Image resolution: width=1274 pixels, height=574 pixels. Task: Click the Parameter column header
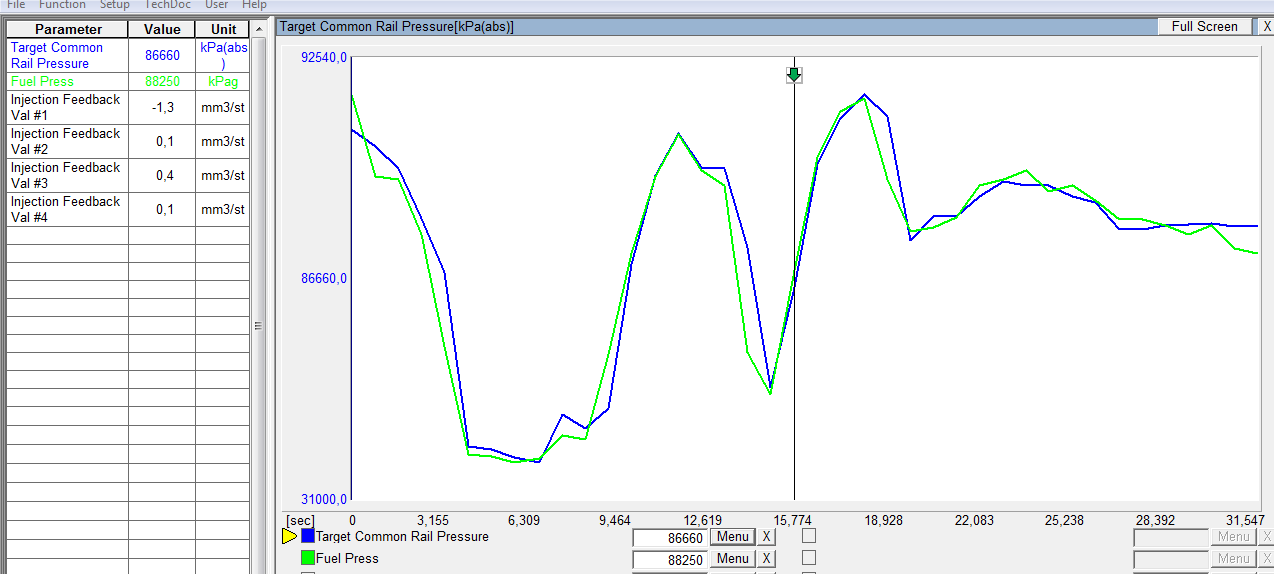(68, 30)
